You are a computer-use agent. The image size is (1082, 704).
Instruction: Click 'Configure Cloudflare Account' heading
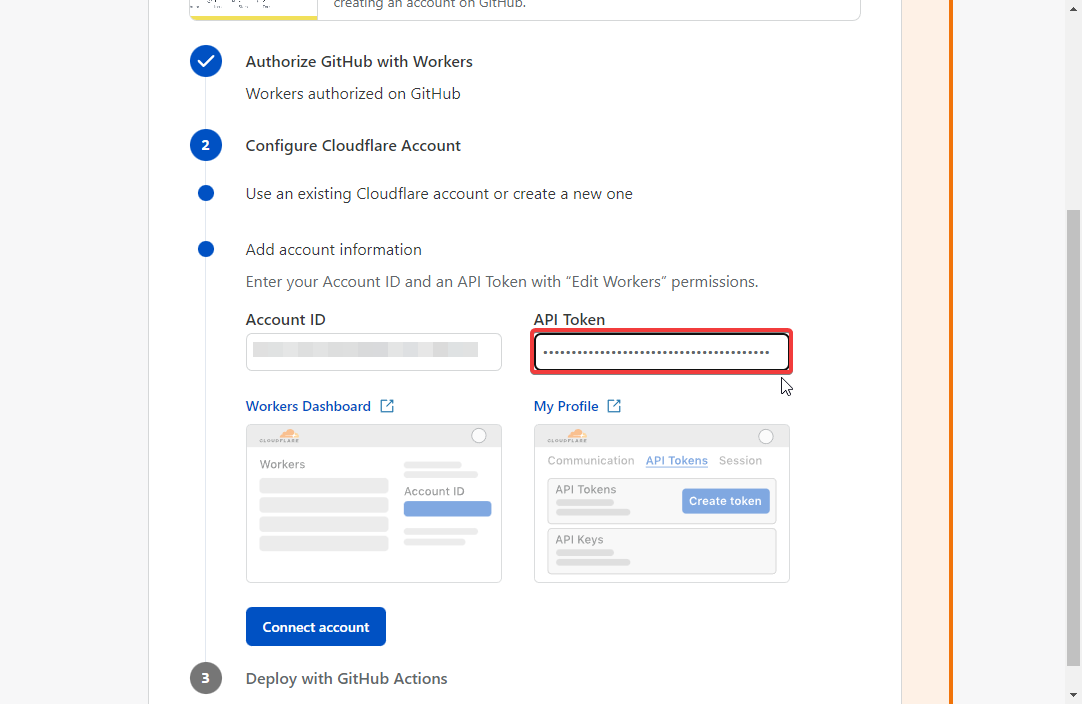tap(353, 146)
